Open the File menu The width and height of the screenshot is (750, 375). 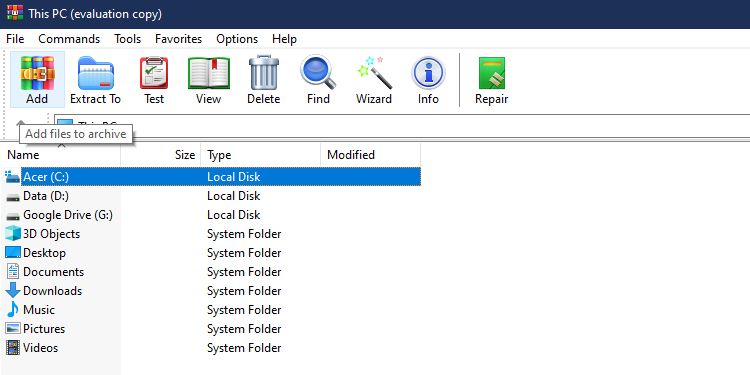tap(15, 39)
